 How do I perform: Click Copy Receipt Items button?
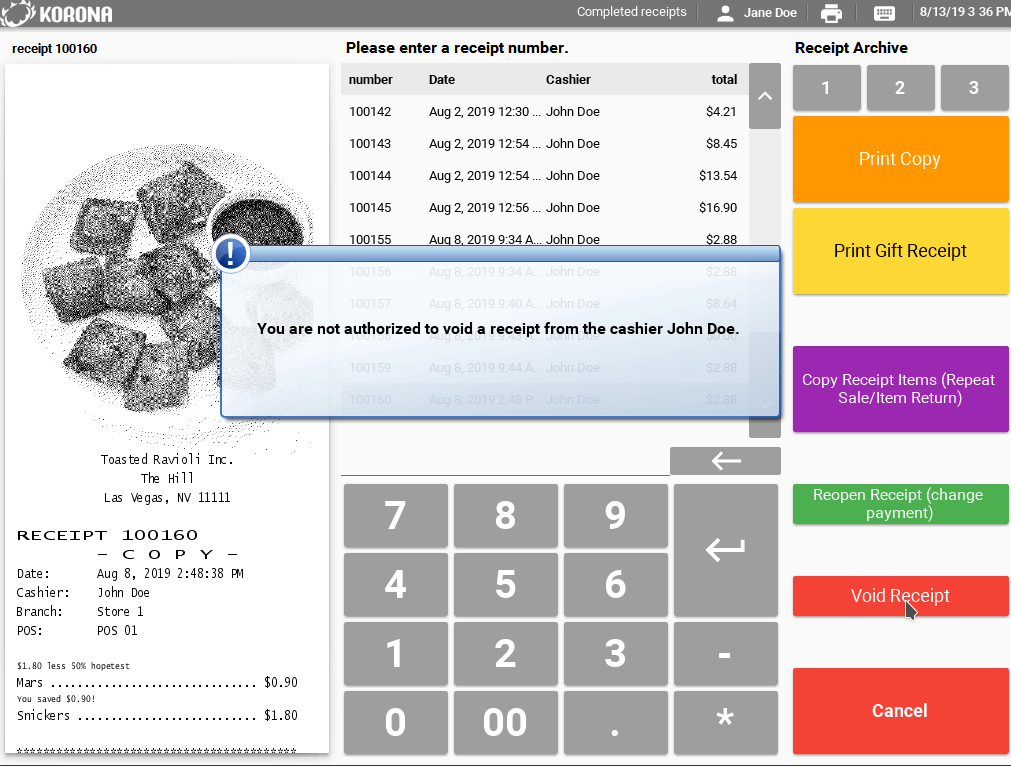900,389
